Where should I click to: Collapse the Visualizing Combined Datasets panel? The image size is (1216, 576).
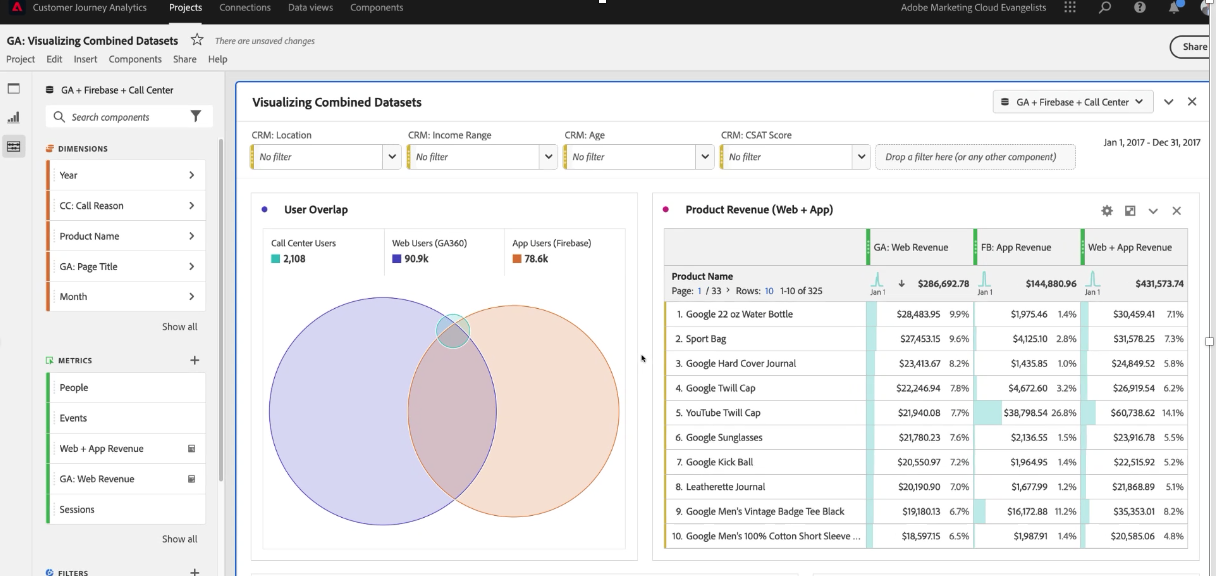click(x=1169, y=102)
